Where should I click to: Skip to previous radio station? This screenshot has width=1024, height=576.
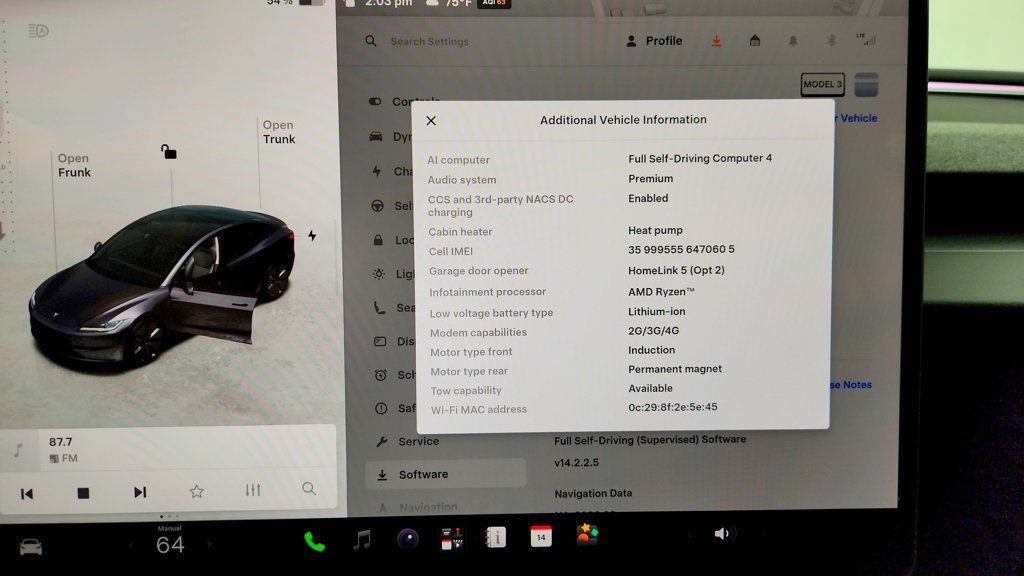[27, 494]
